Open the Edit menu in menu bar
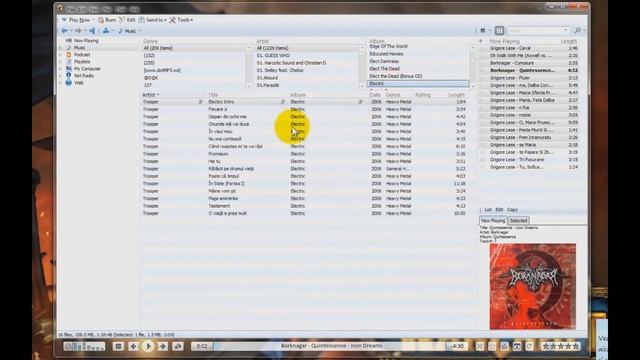Image resolution: width=640 pixels, height=360 pixels. [82, 9]
